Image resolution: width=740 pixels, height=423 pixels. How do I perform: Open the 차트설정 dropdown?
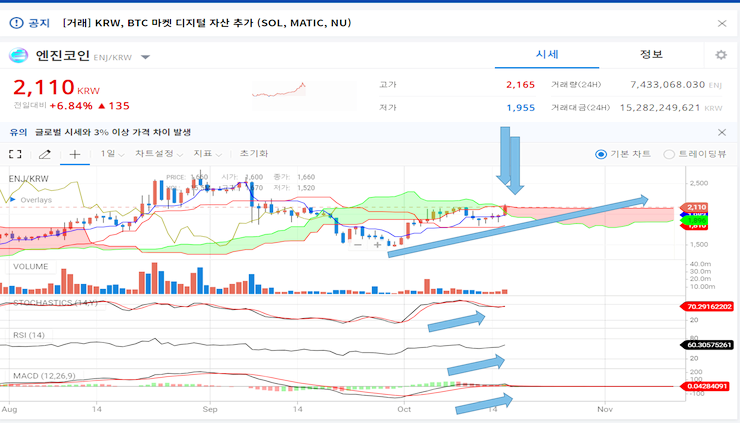click(159, 154)
